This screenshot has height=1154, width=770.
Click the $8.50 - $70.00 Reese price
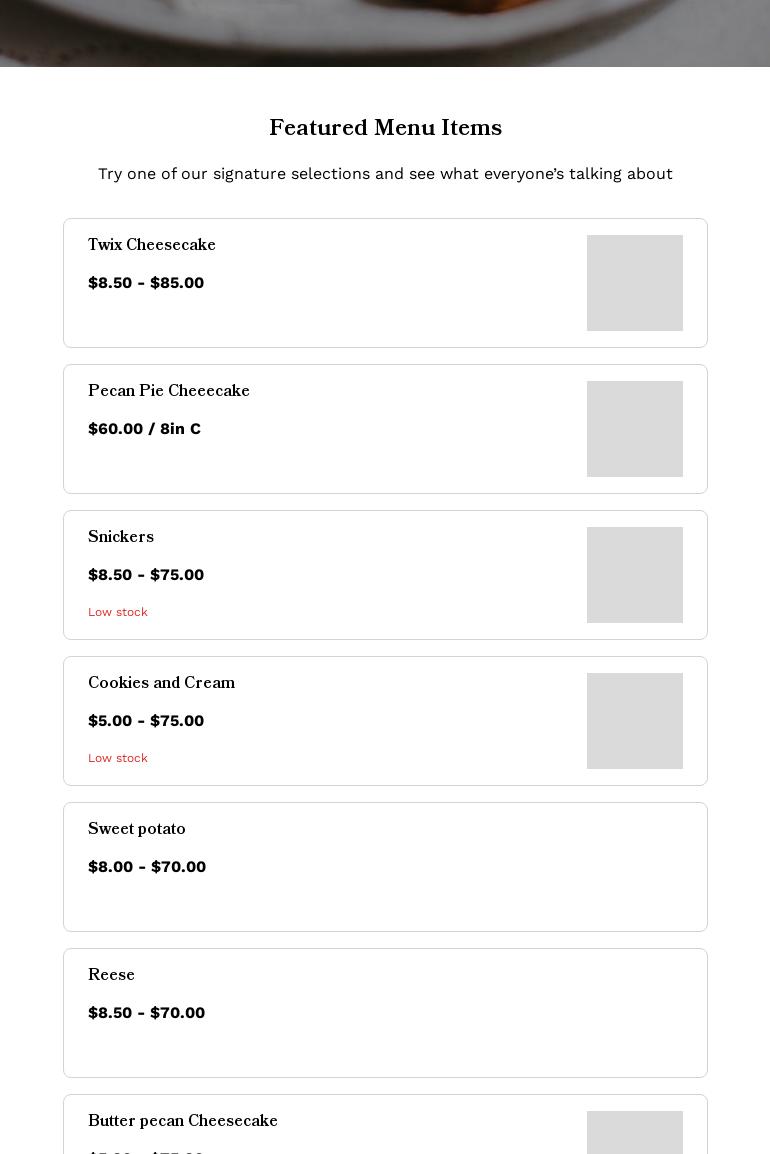(x=146, y=1013)
